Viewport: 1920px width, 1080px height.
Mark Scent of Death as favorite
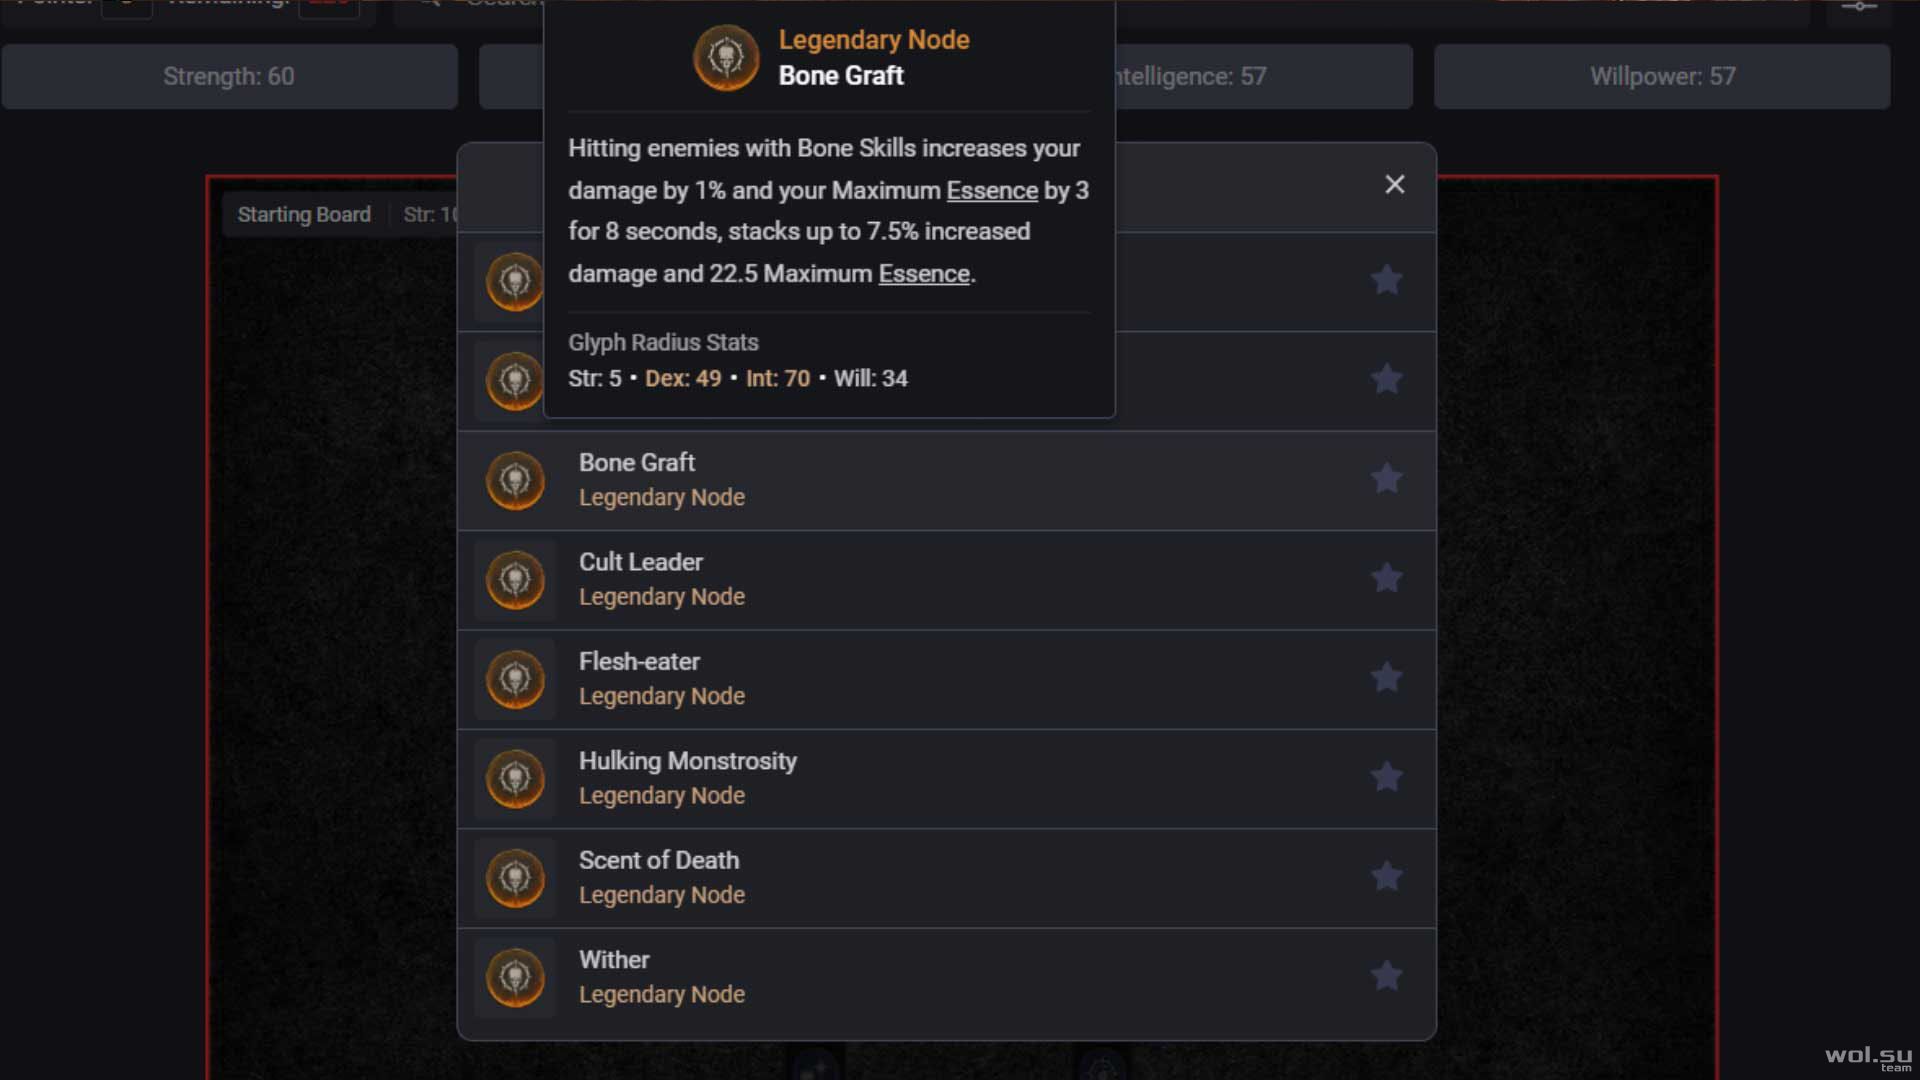1386,876
